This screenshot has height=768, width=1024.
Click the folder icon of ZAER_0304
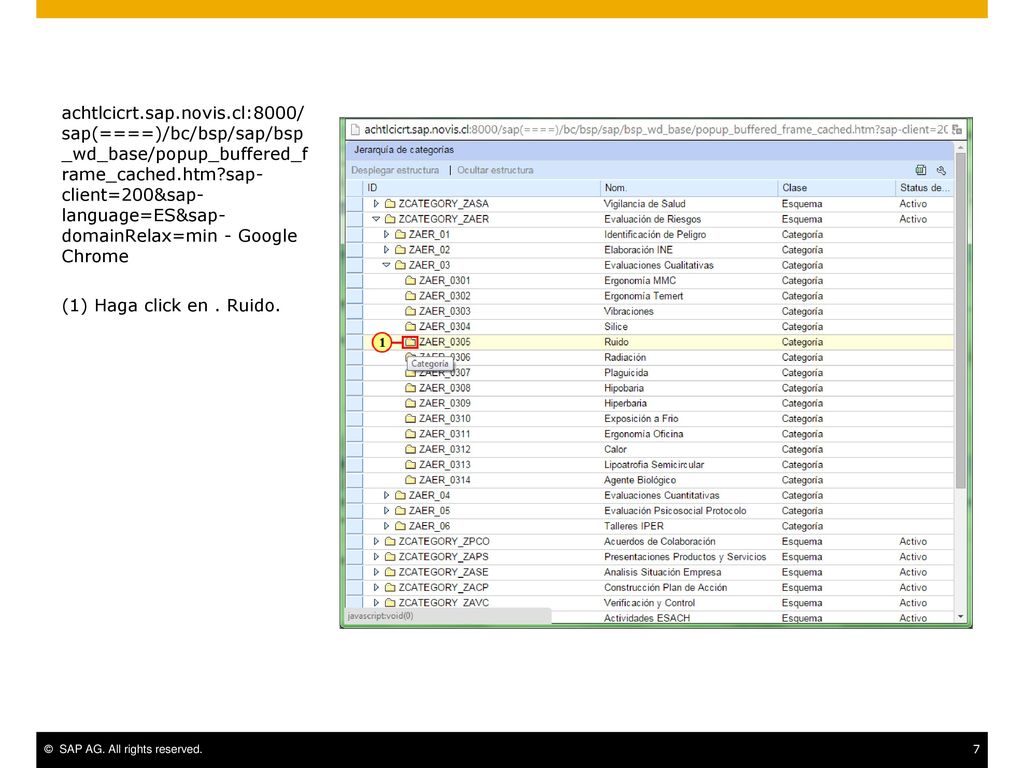(x=410, y=327)
